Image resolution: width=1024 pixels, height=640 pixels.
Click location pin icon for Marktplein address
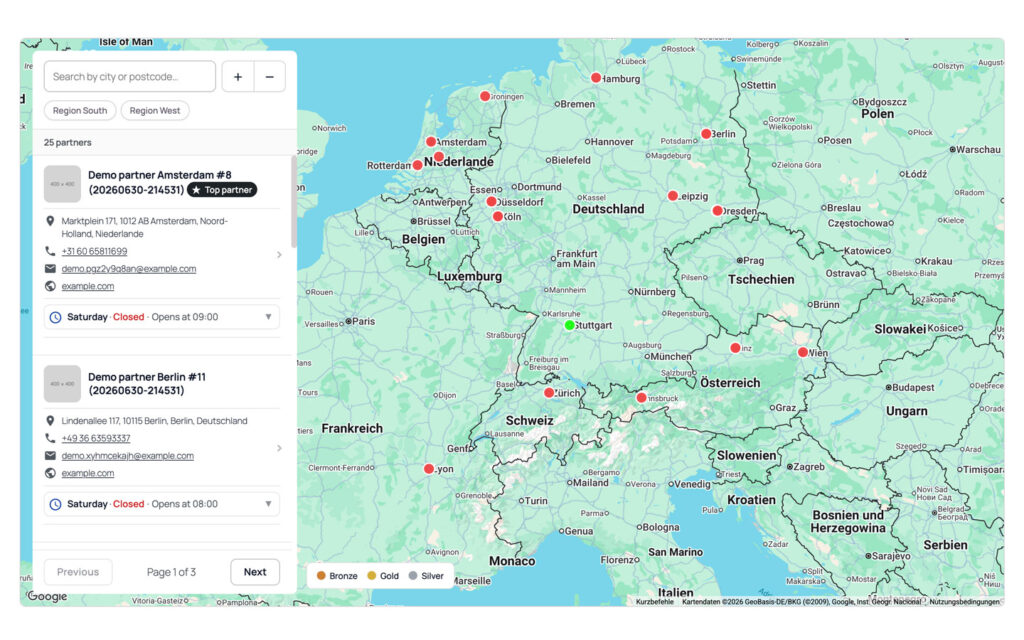click(50, 221)
